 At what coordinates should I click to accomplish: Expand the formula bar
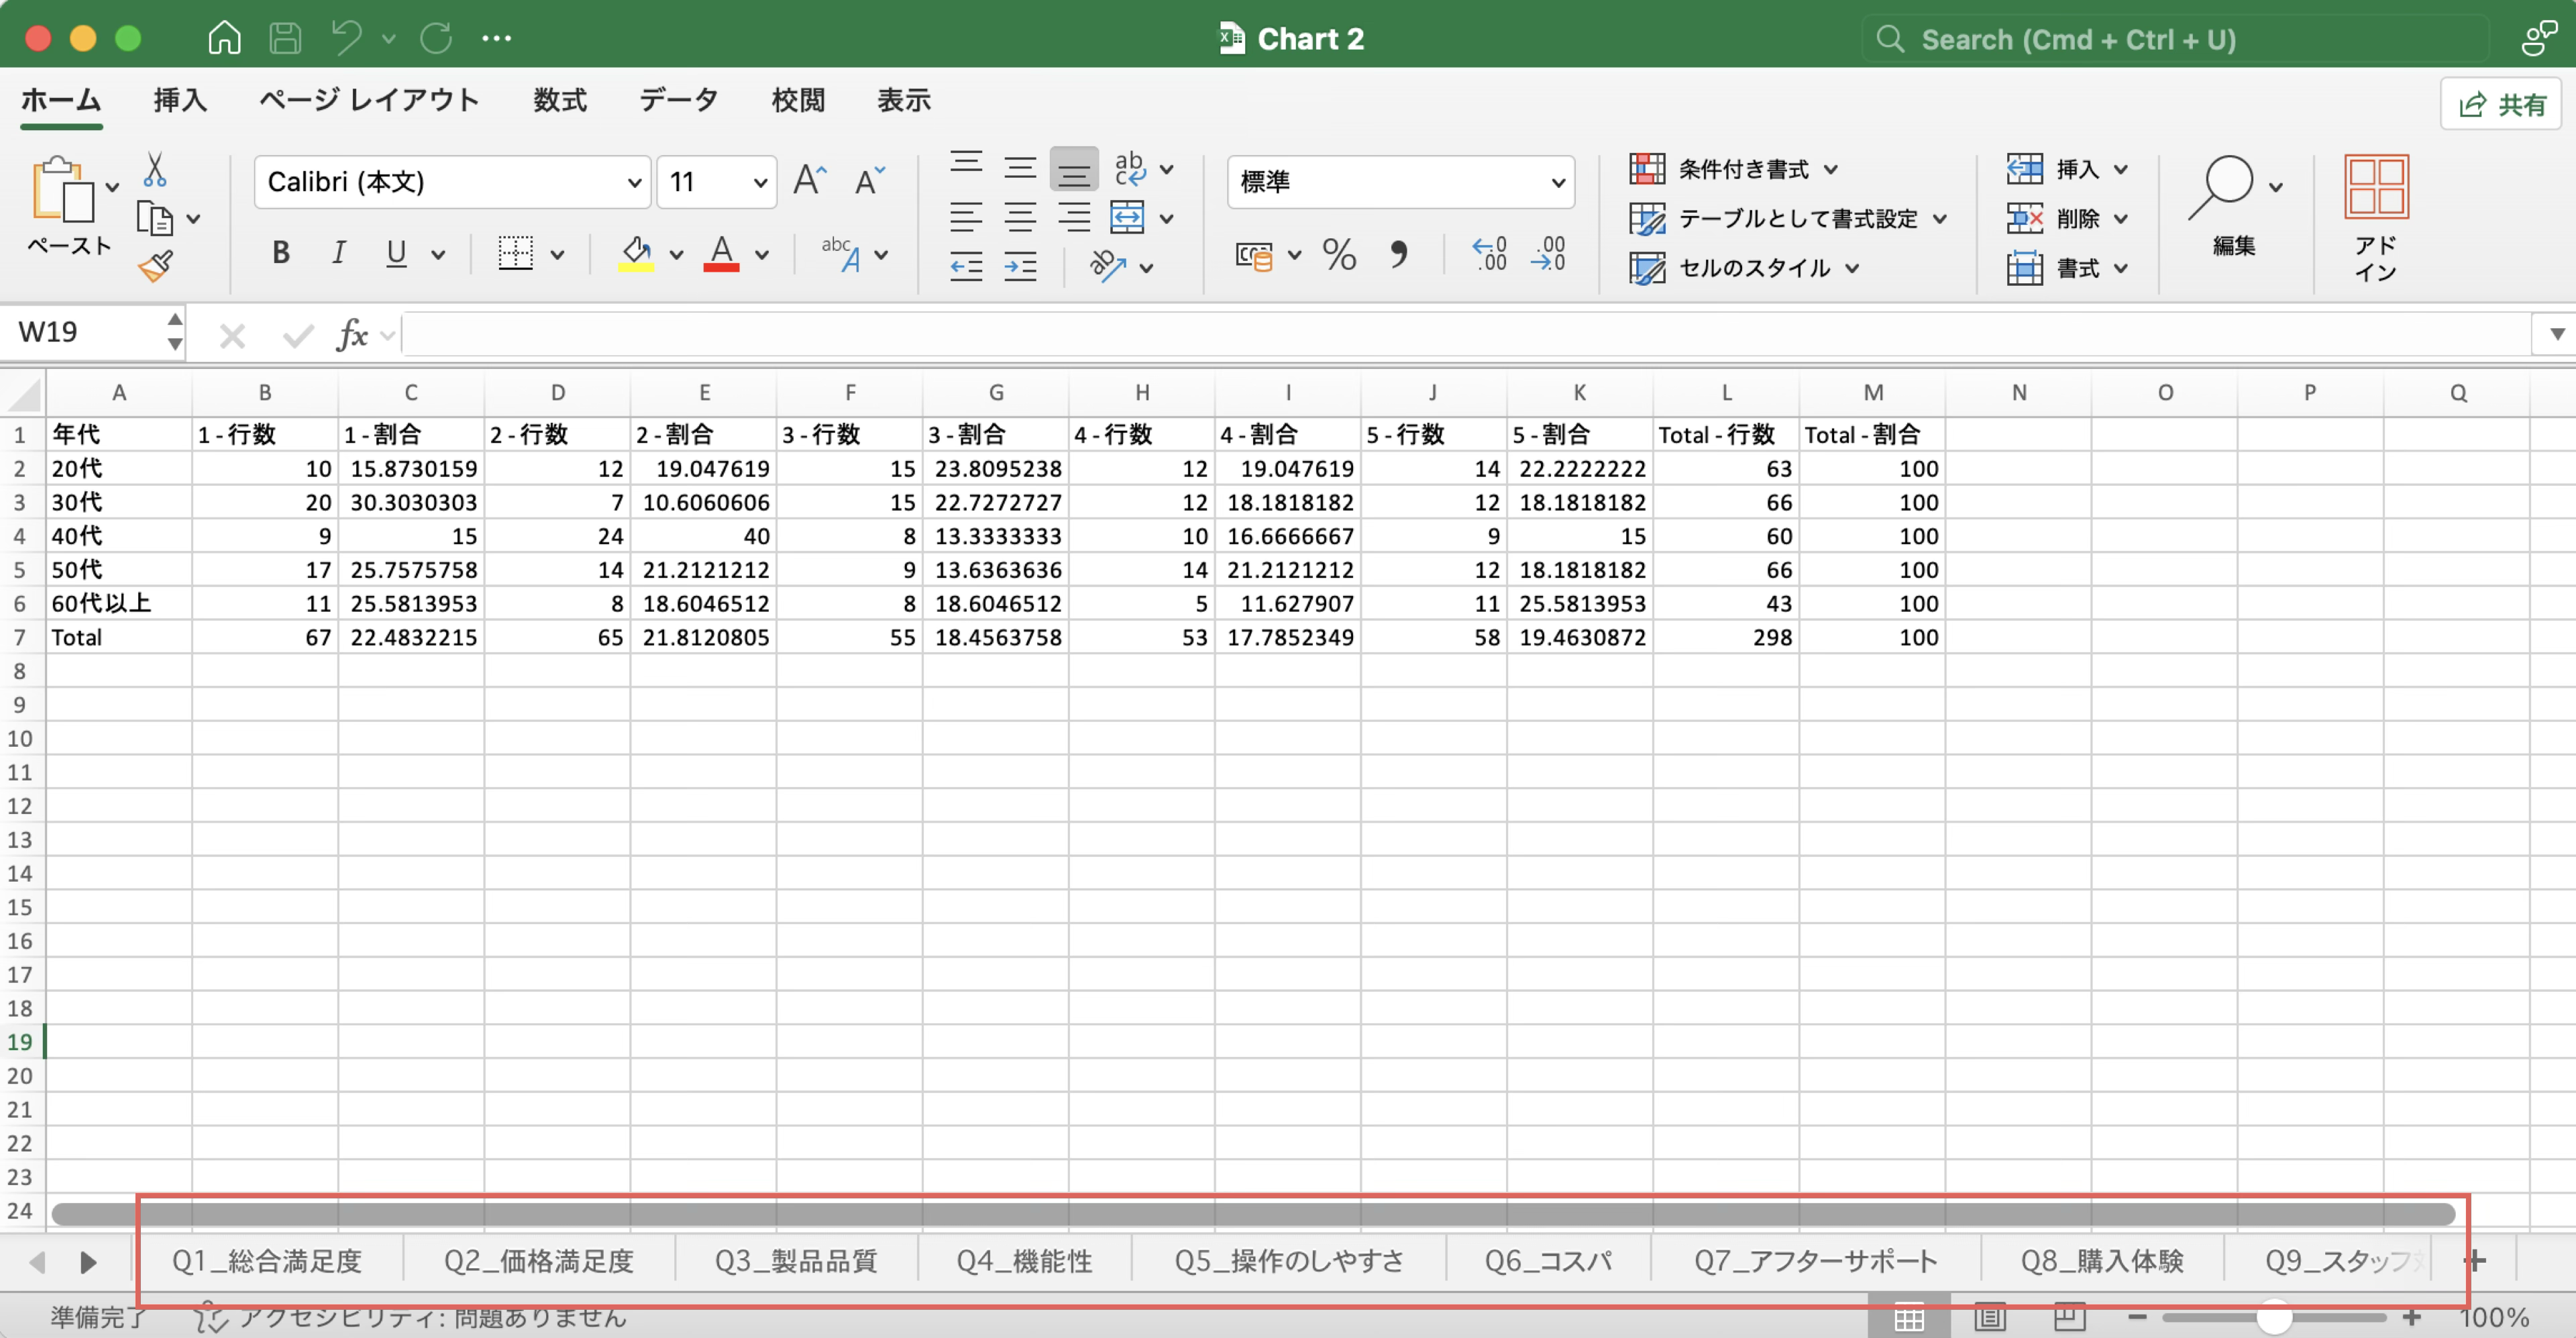coord(2556,334)
